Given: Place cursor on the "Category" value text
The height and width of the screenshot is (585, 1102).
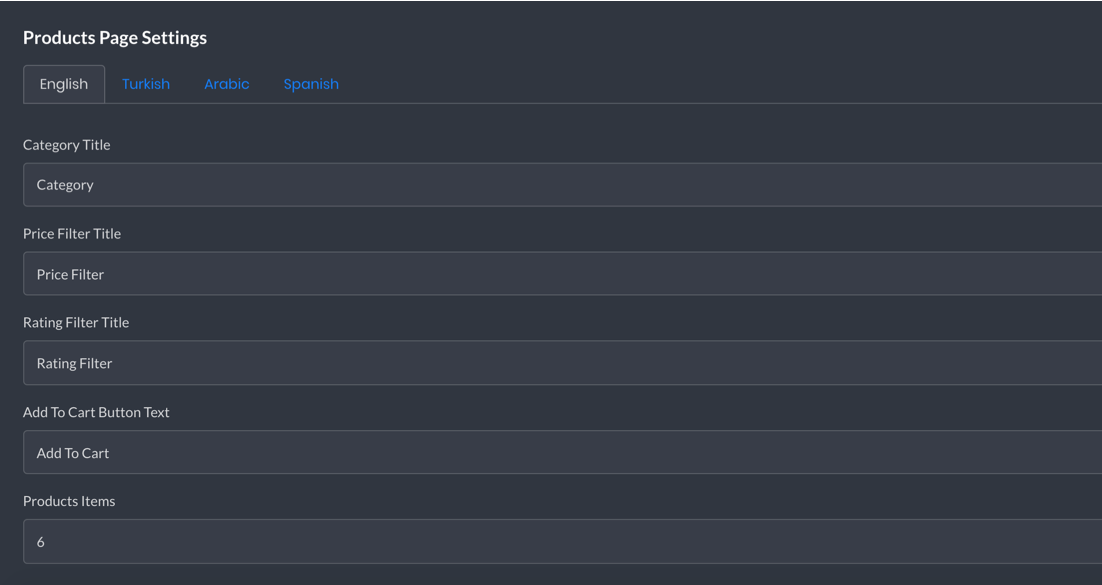Looking at the screenshot, I should pos(65,185).
